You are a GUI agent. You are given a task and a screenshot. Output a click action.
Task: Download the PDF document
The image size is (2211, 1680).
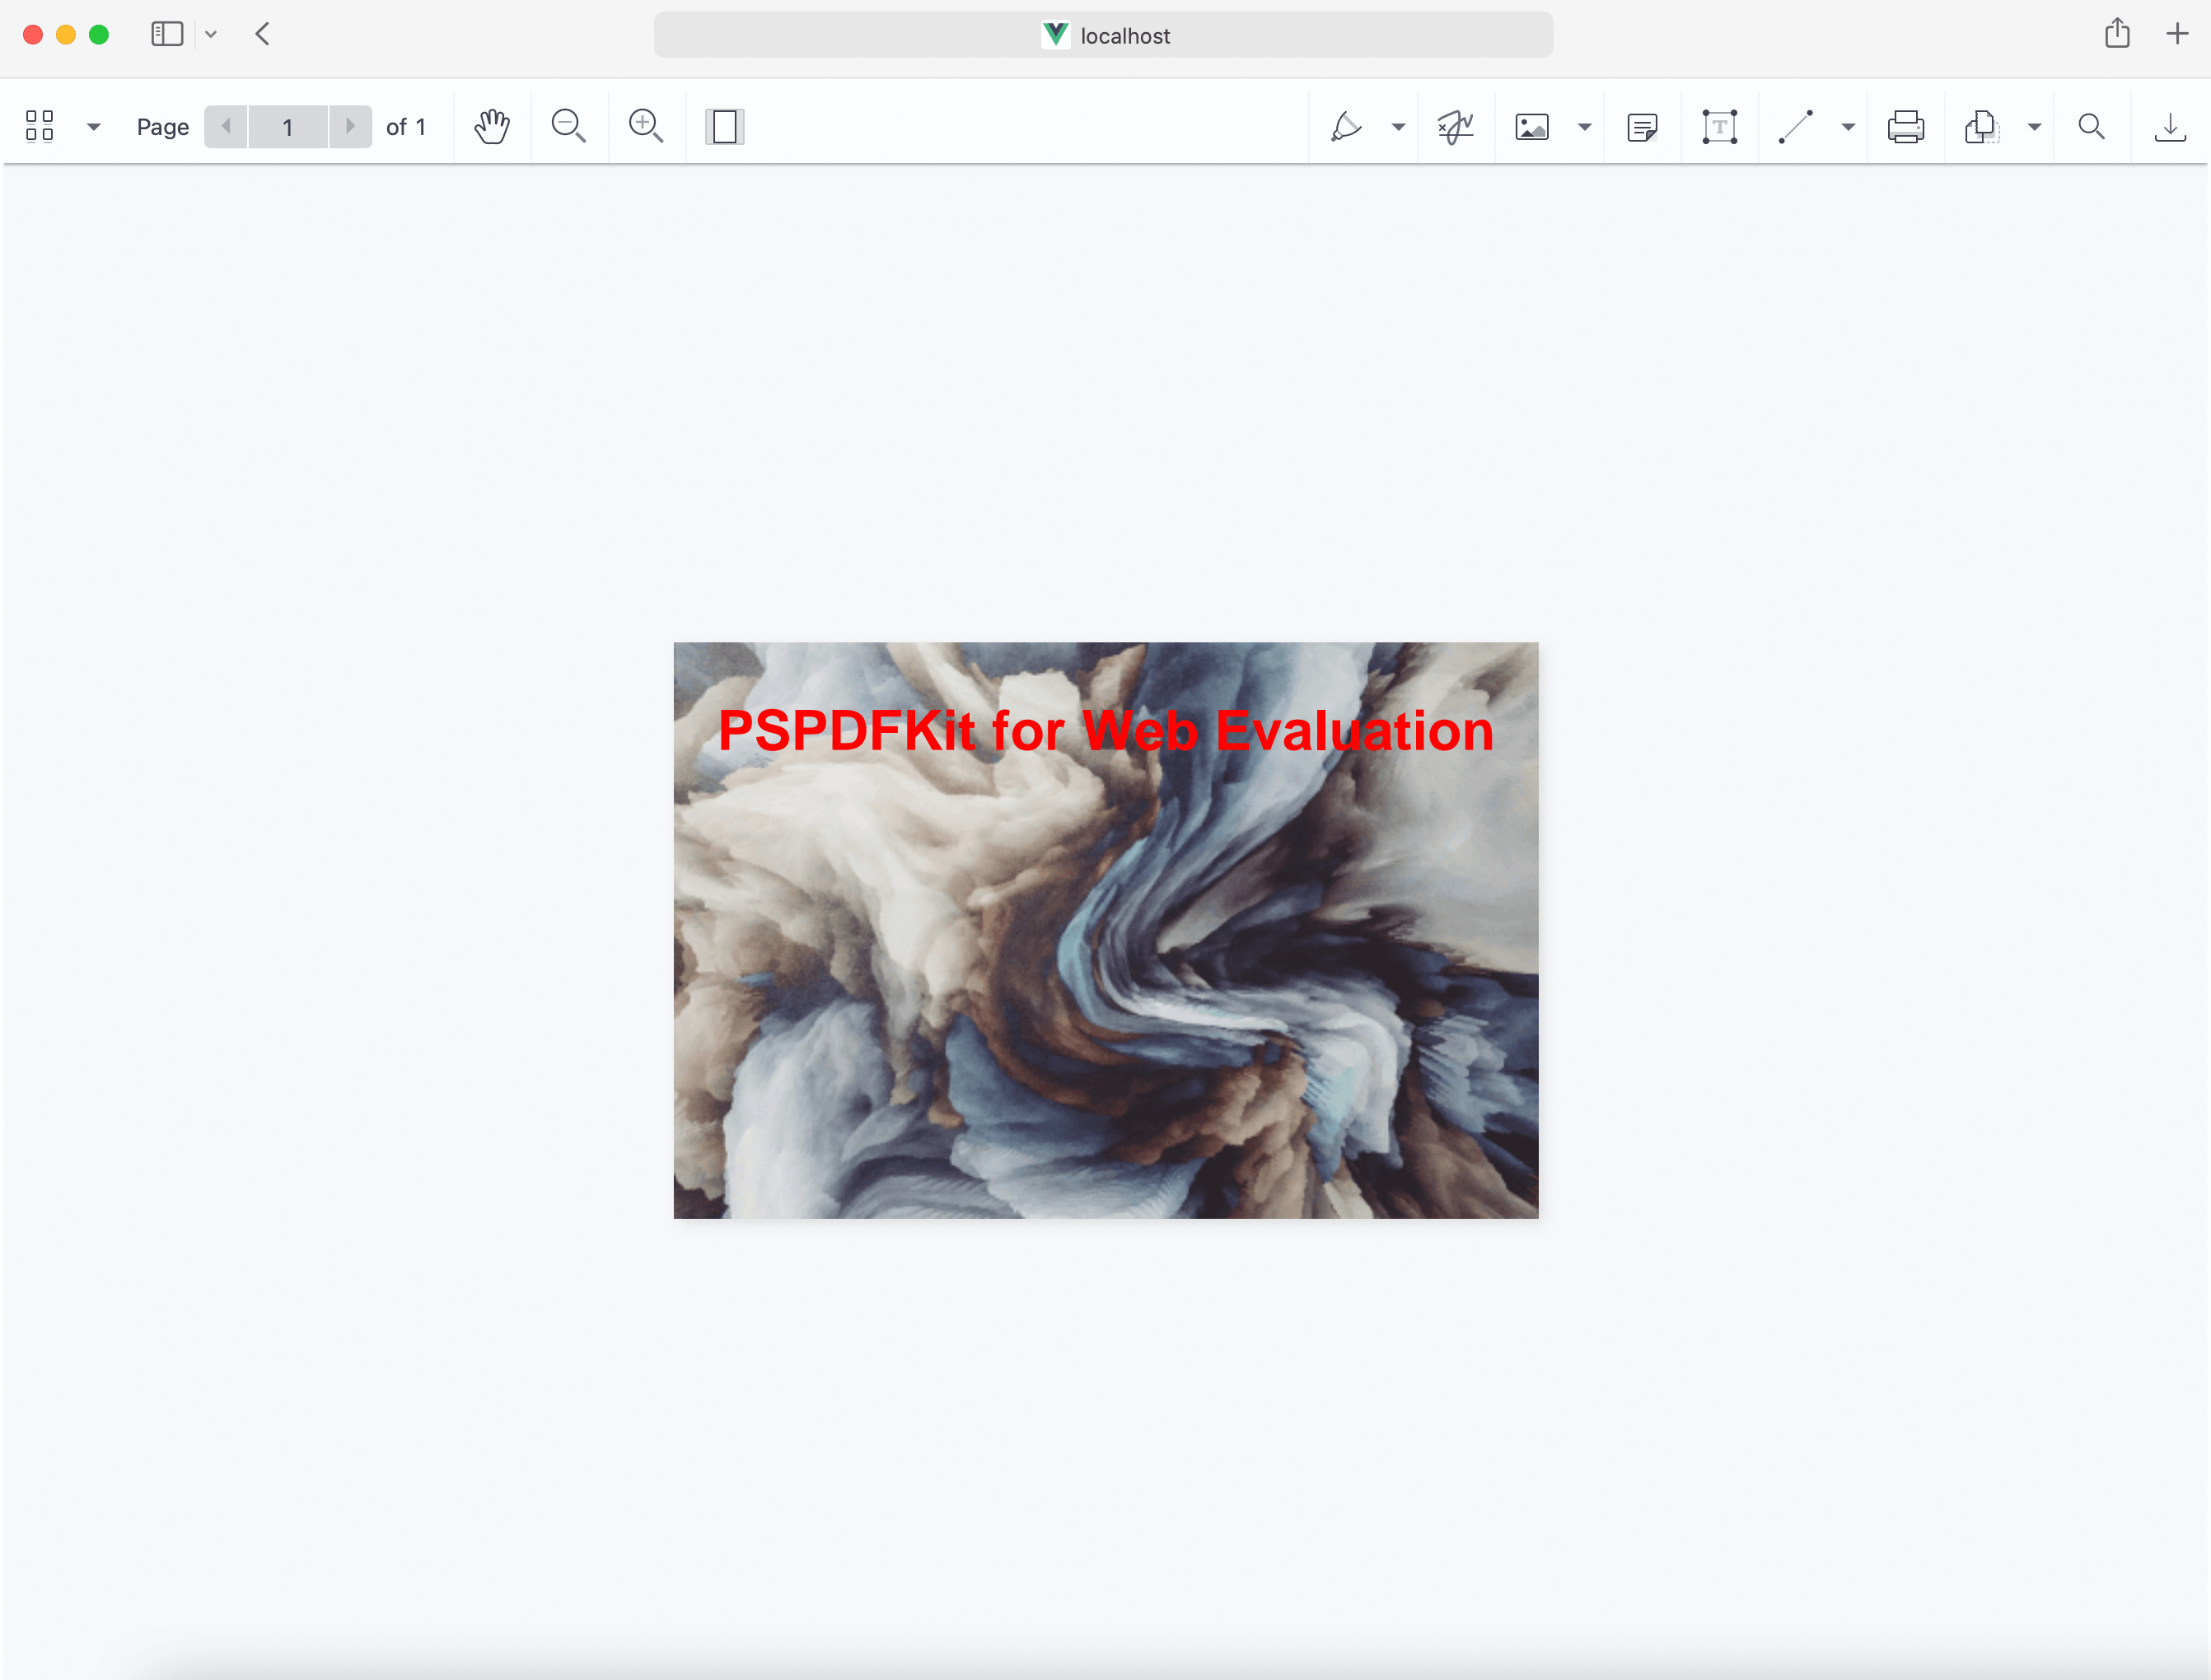tap(2170, 126)
